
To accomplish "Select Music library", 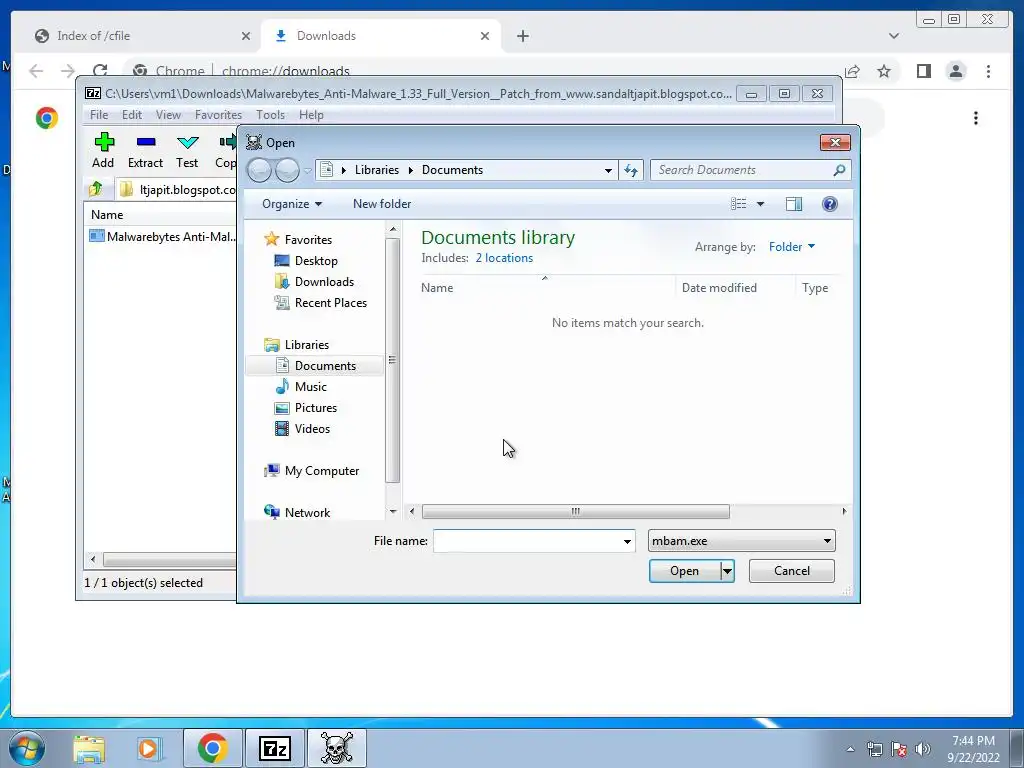I will (310, 387).
